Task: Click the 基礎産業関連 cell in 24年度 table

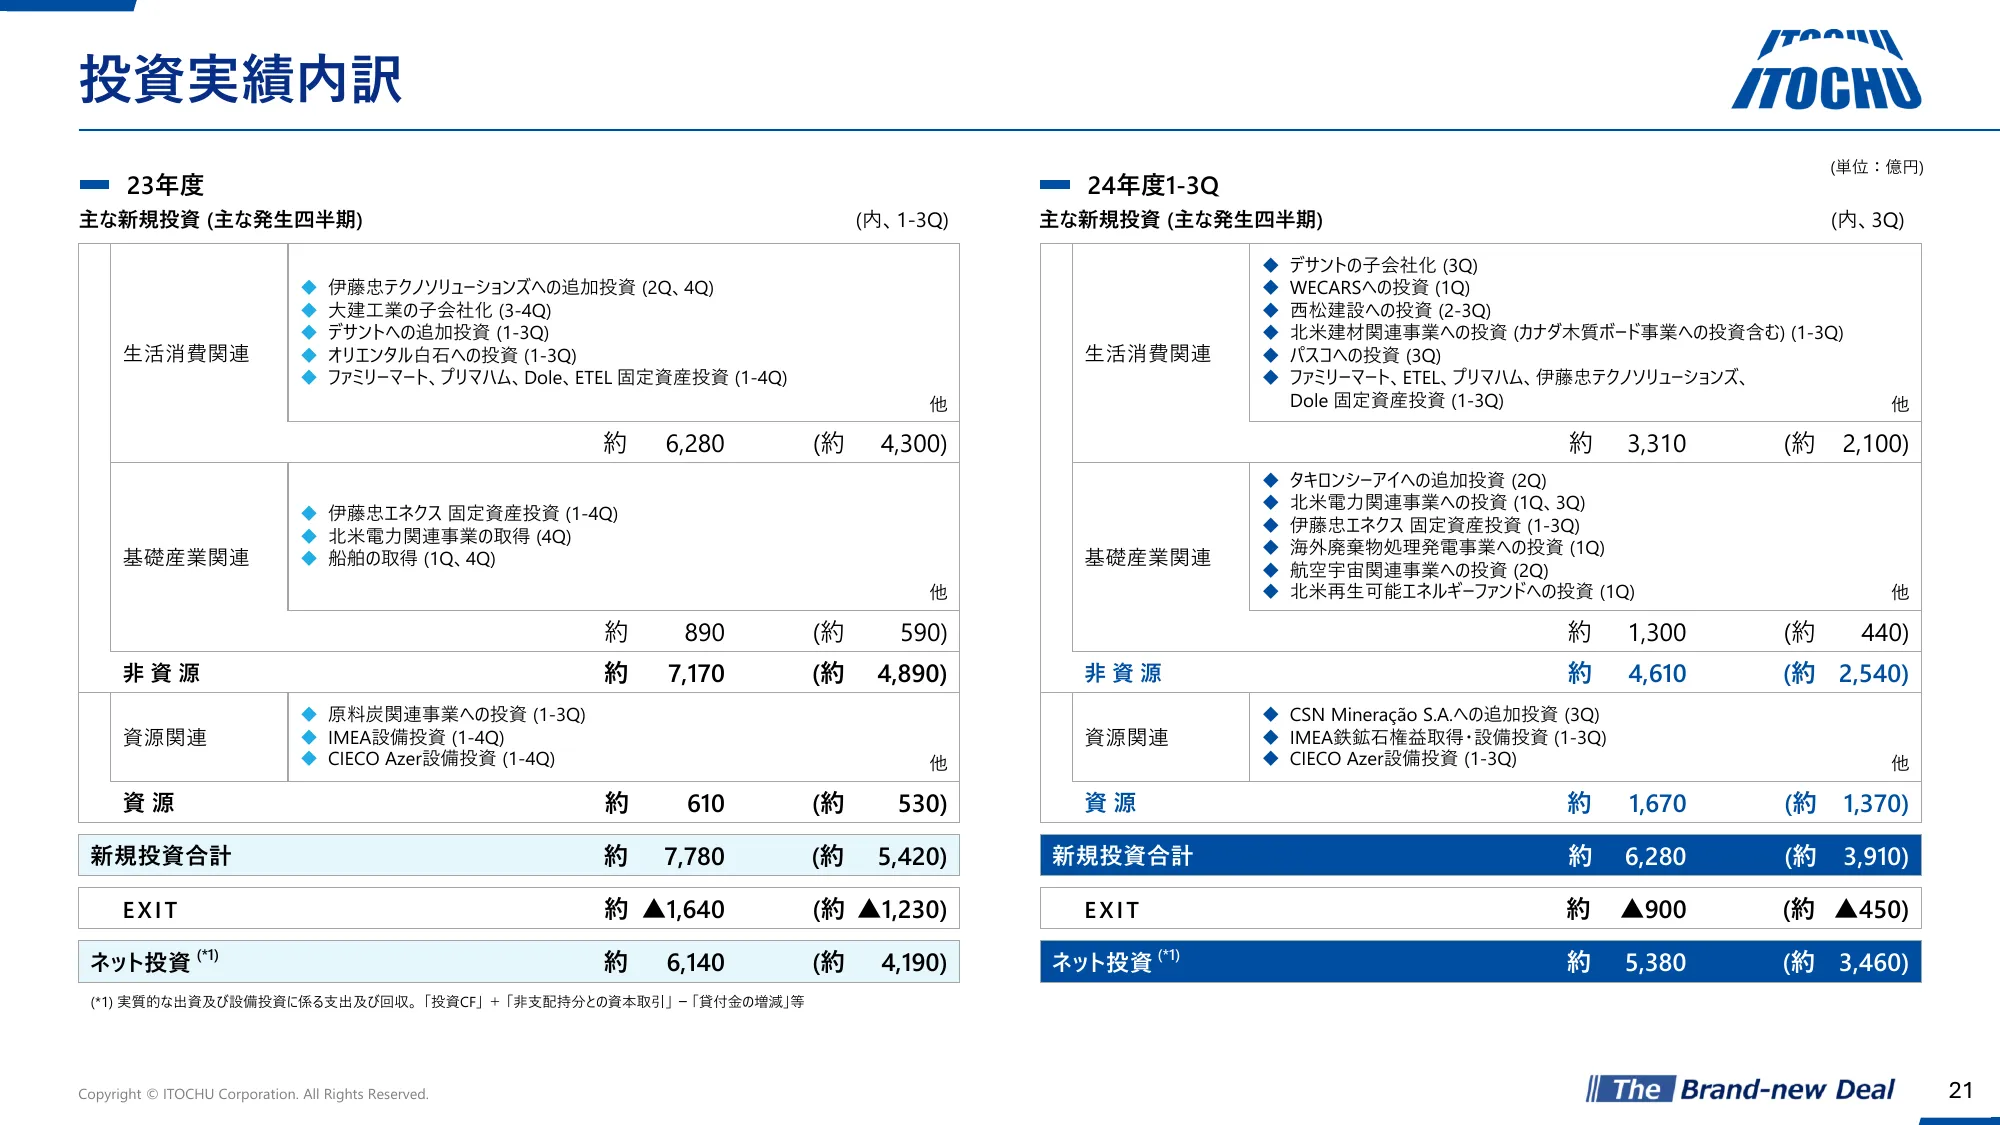Action: point(1148,558)
